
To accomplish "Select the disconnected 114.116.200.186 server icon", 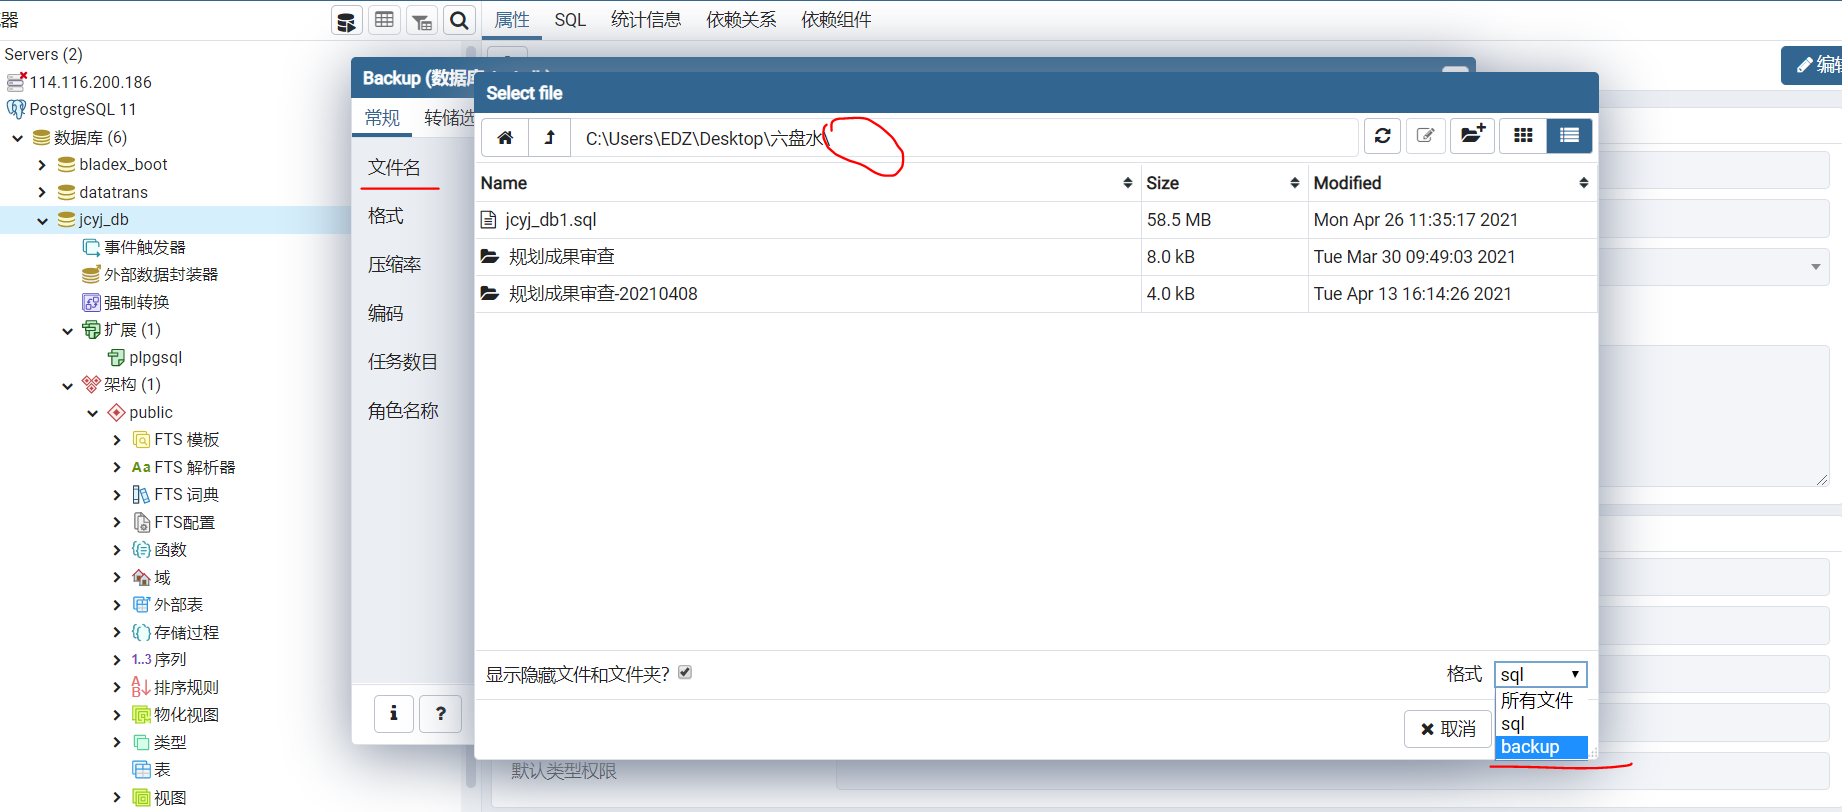I will [x=16, y=82].
